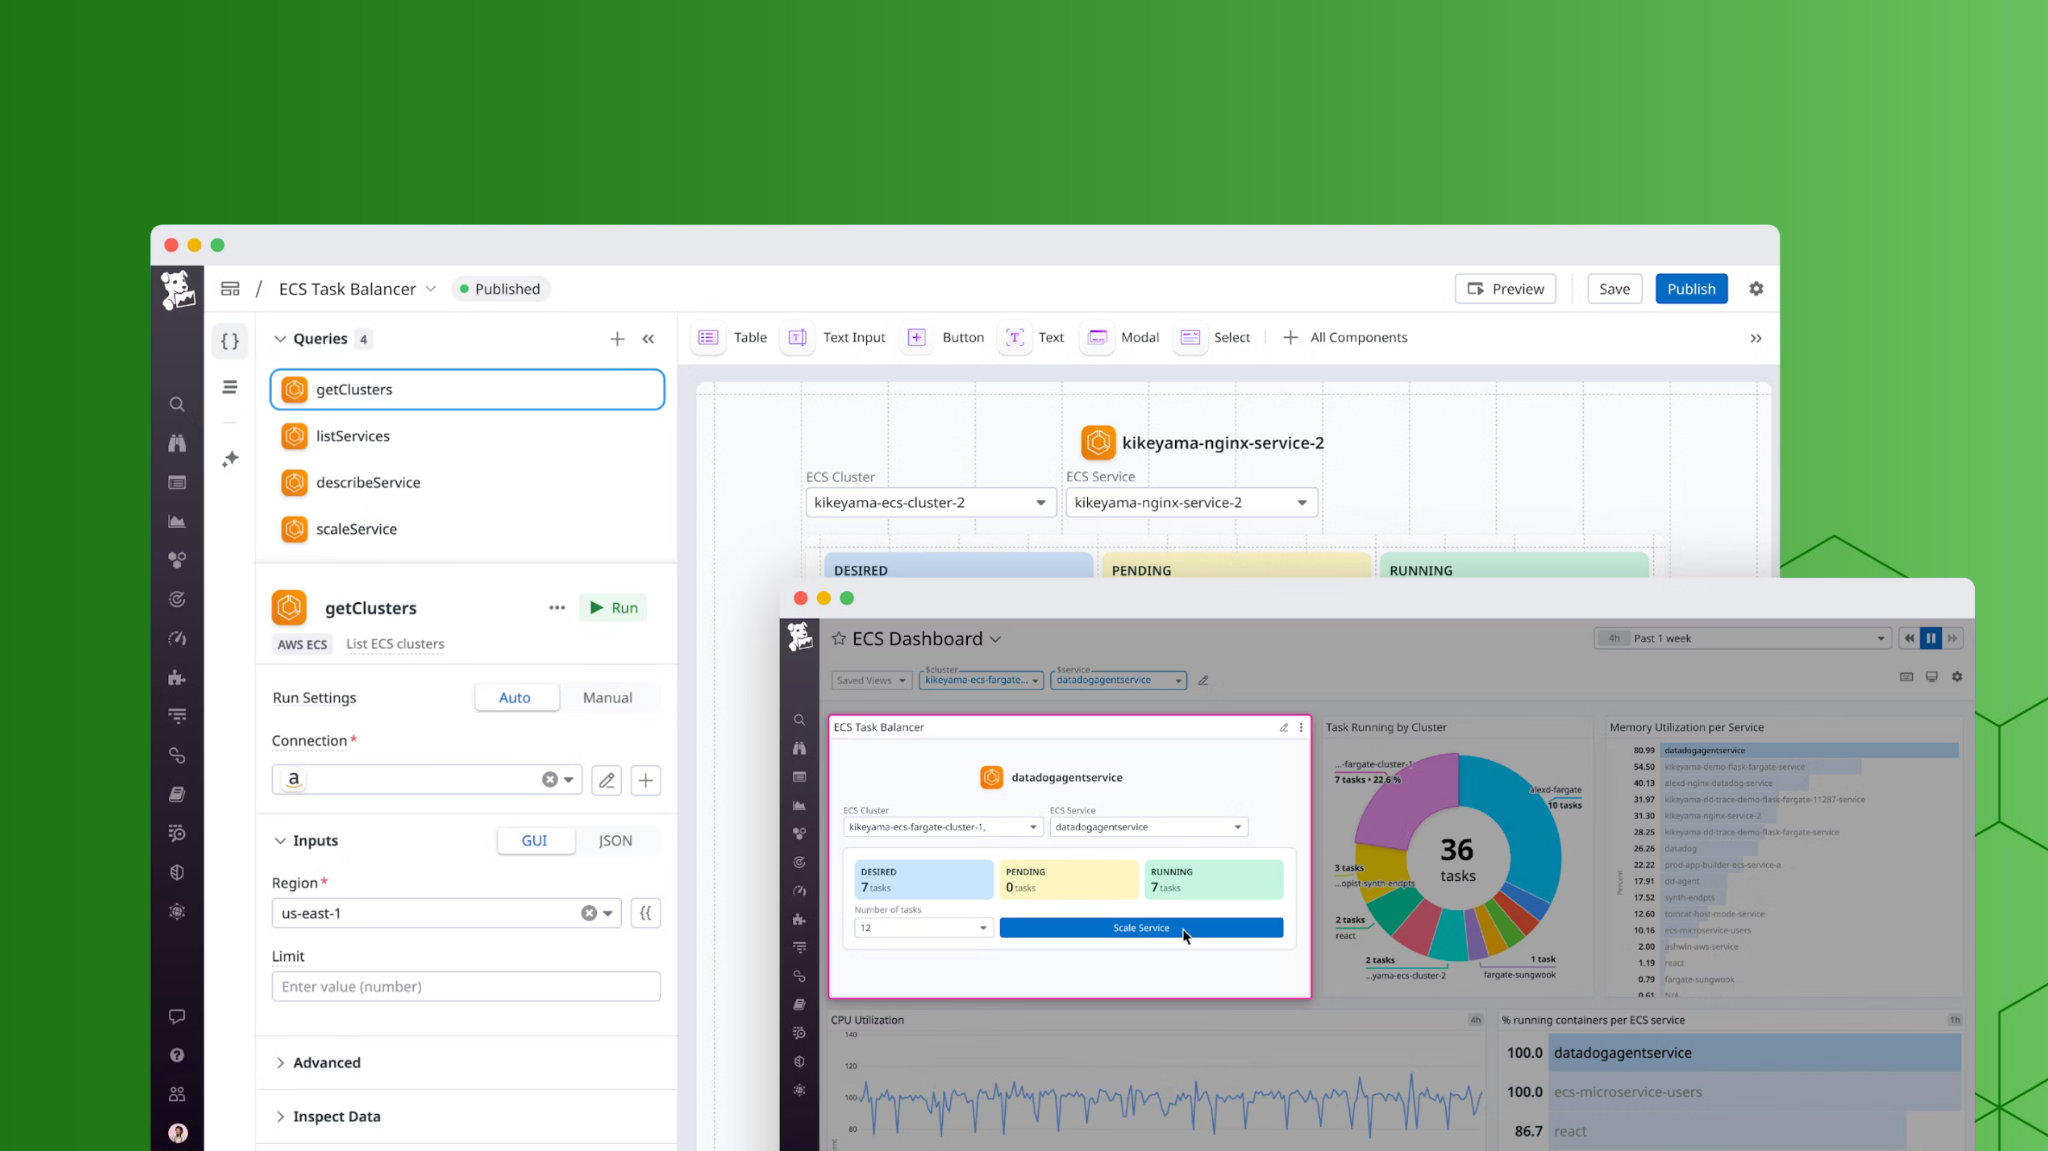
Task: Expand the Advanced section
Action: click(326, 1063)
